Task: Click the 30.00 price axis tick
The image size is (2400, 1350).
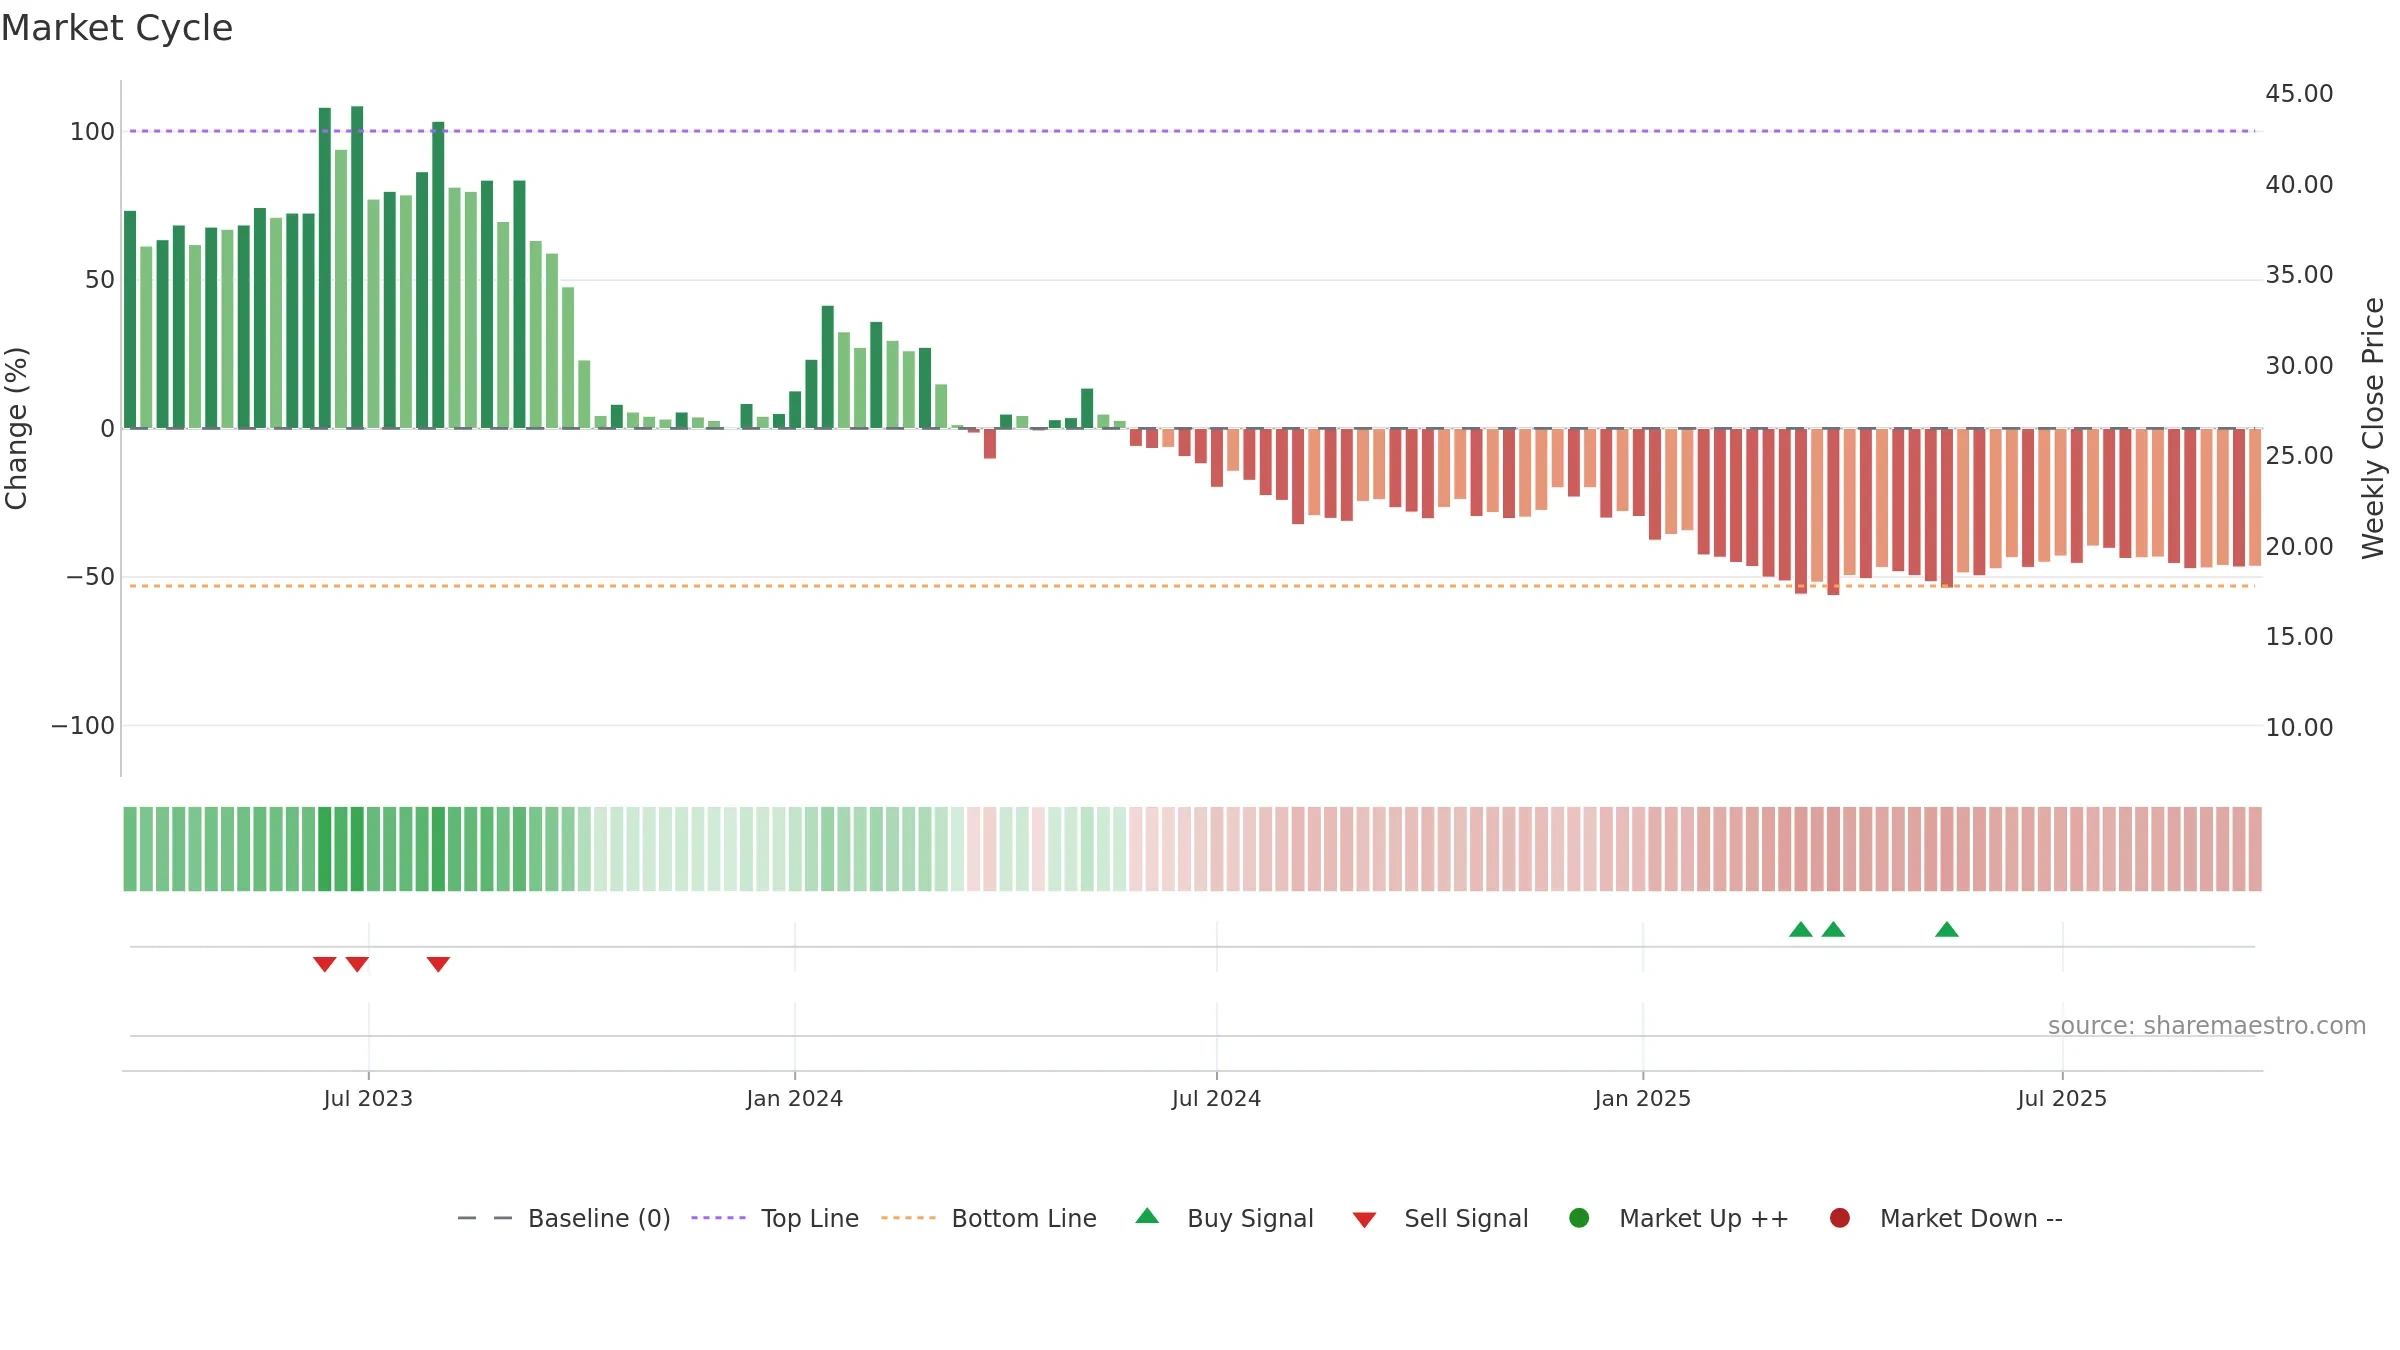Action: 2299,366
